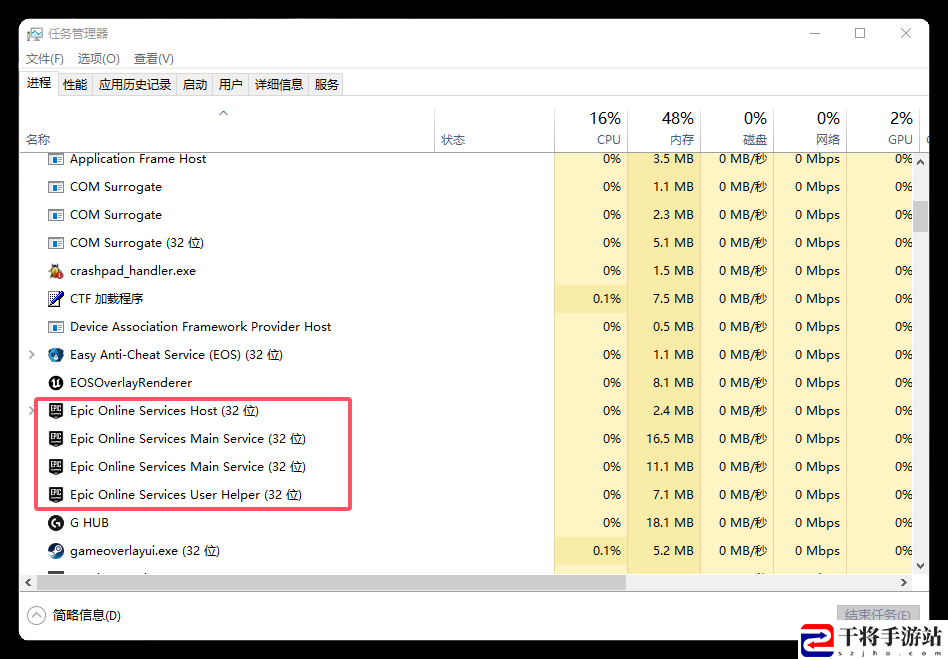Screen dimensions: 948x659
Task: Open the 文件(F) menu
Action: tap(45, 59)
